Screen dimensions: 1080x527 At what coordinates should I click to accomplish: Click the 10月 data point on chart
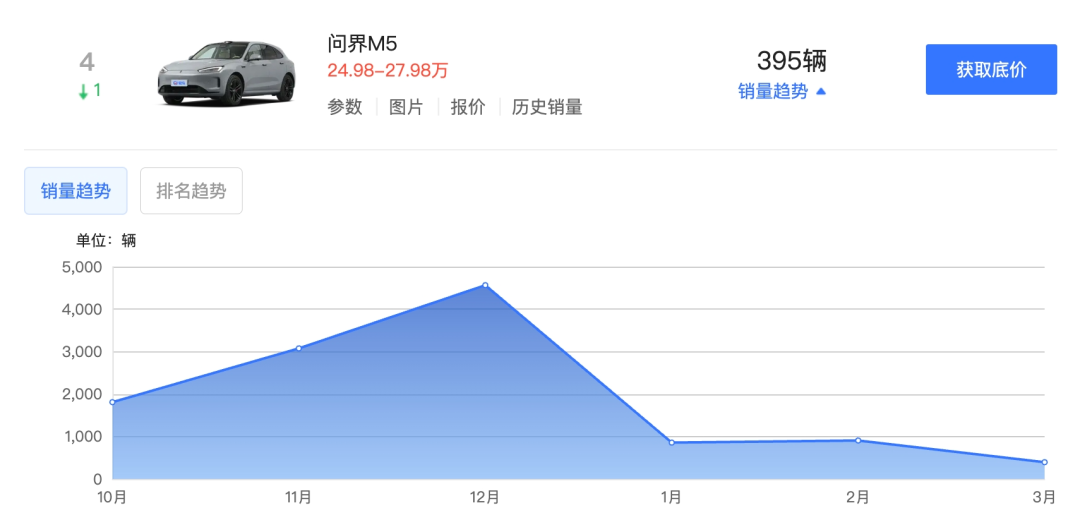[112, 402]
